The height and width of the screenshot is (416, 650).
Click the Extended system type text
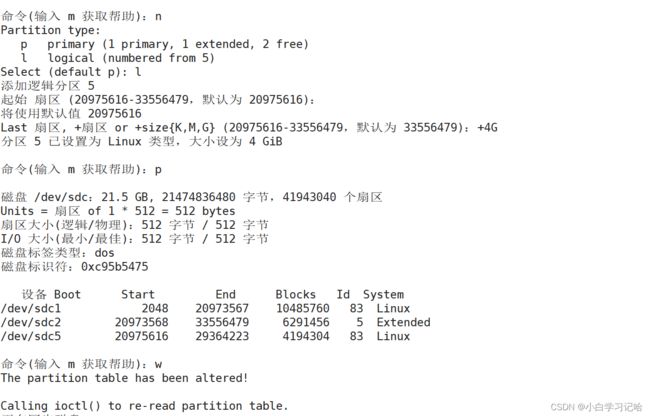403,322
